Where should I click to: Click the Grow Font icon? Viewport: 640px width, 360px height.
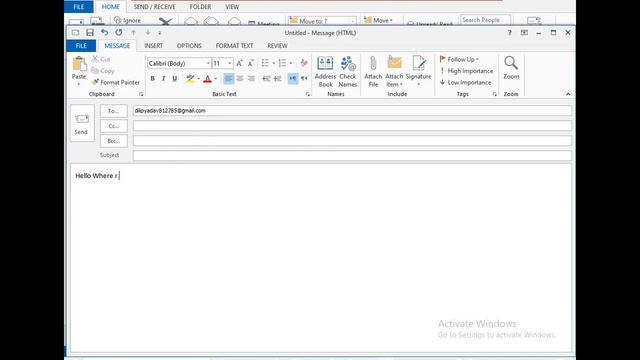(x=240, y=63)
